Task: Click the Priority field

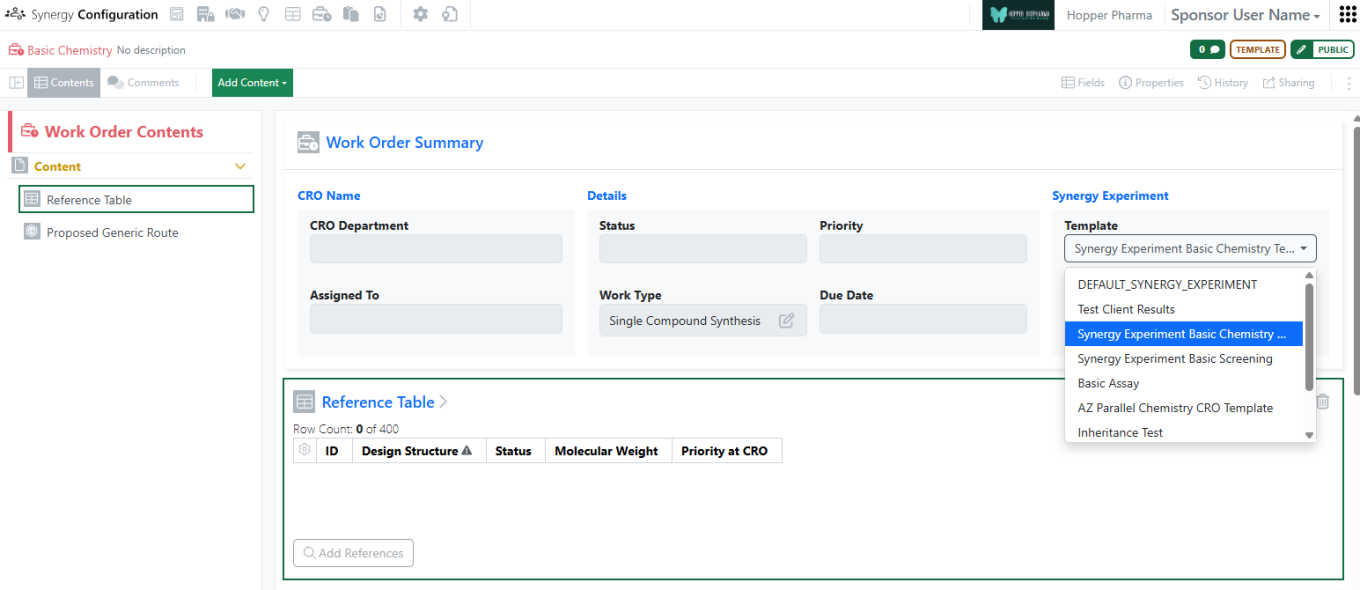Action: pyautogui.click(x=923, y=249)
